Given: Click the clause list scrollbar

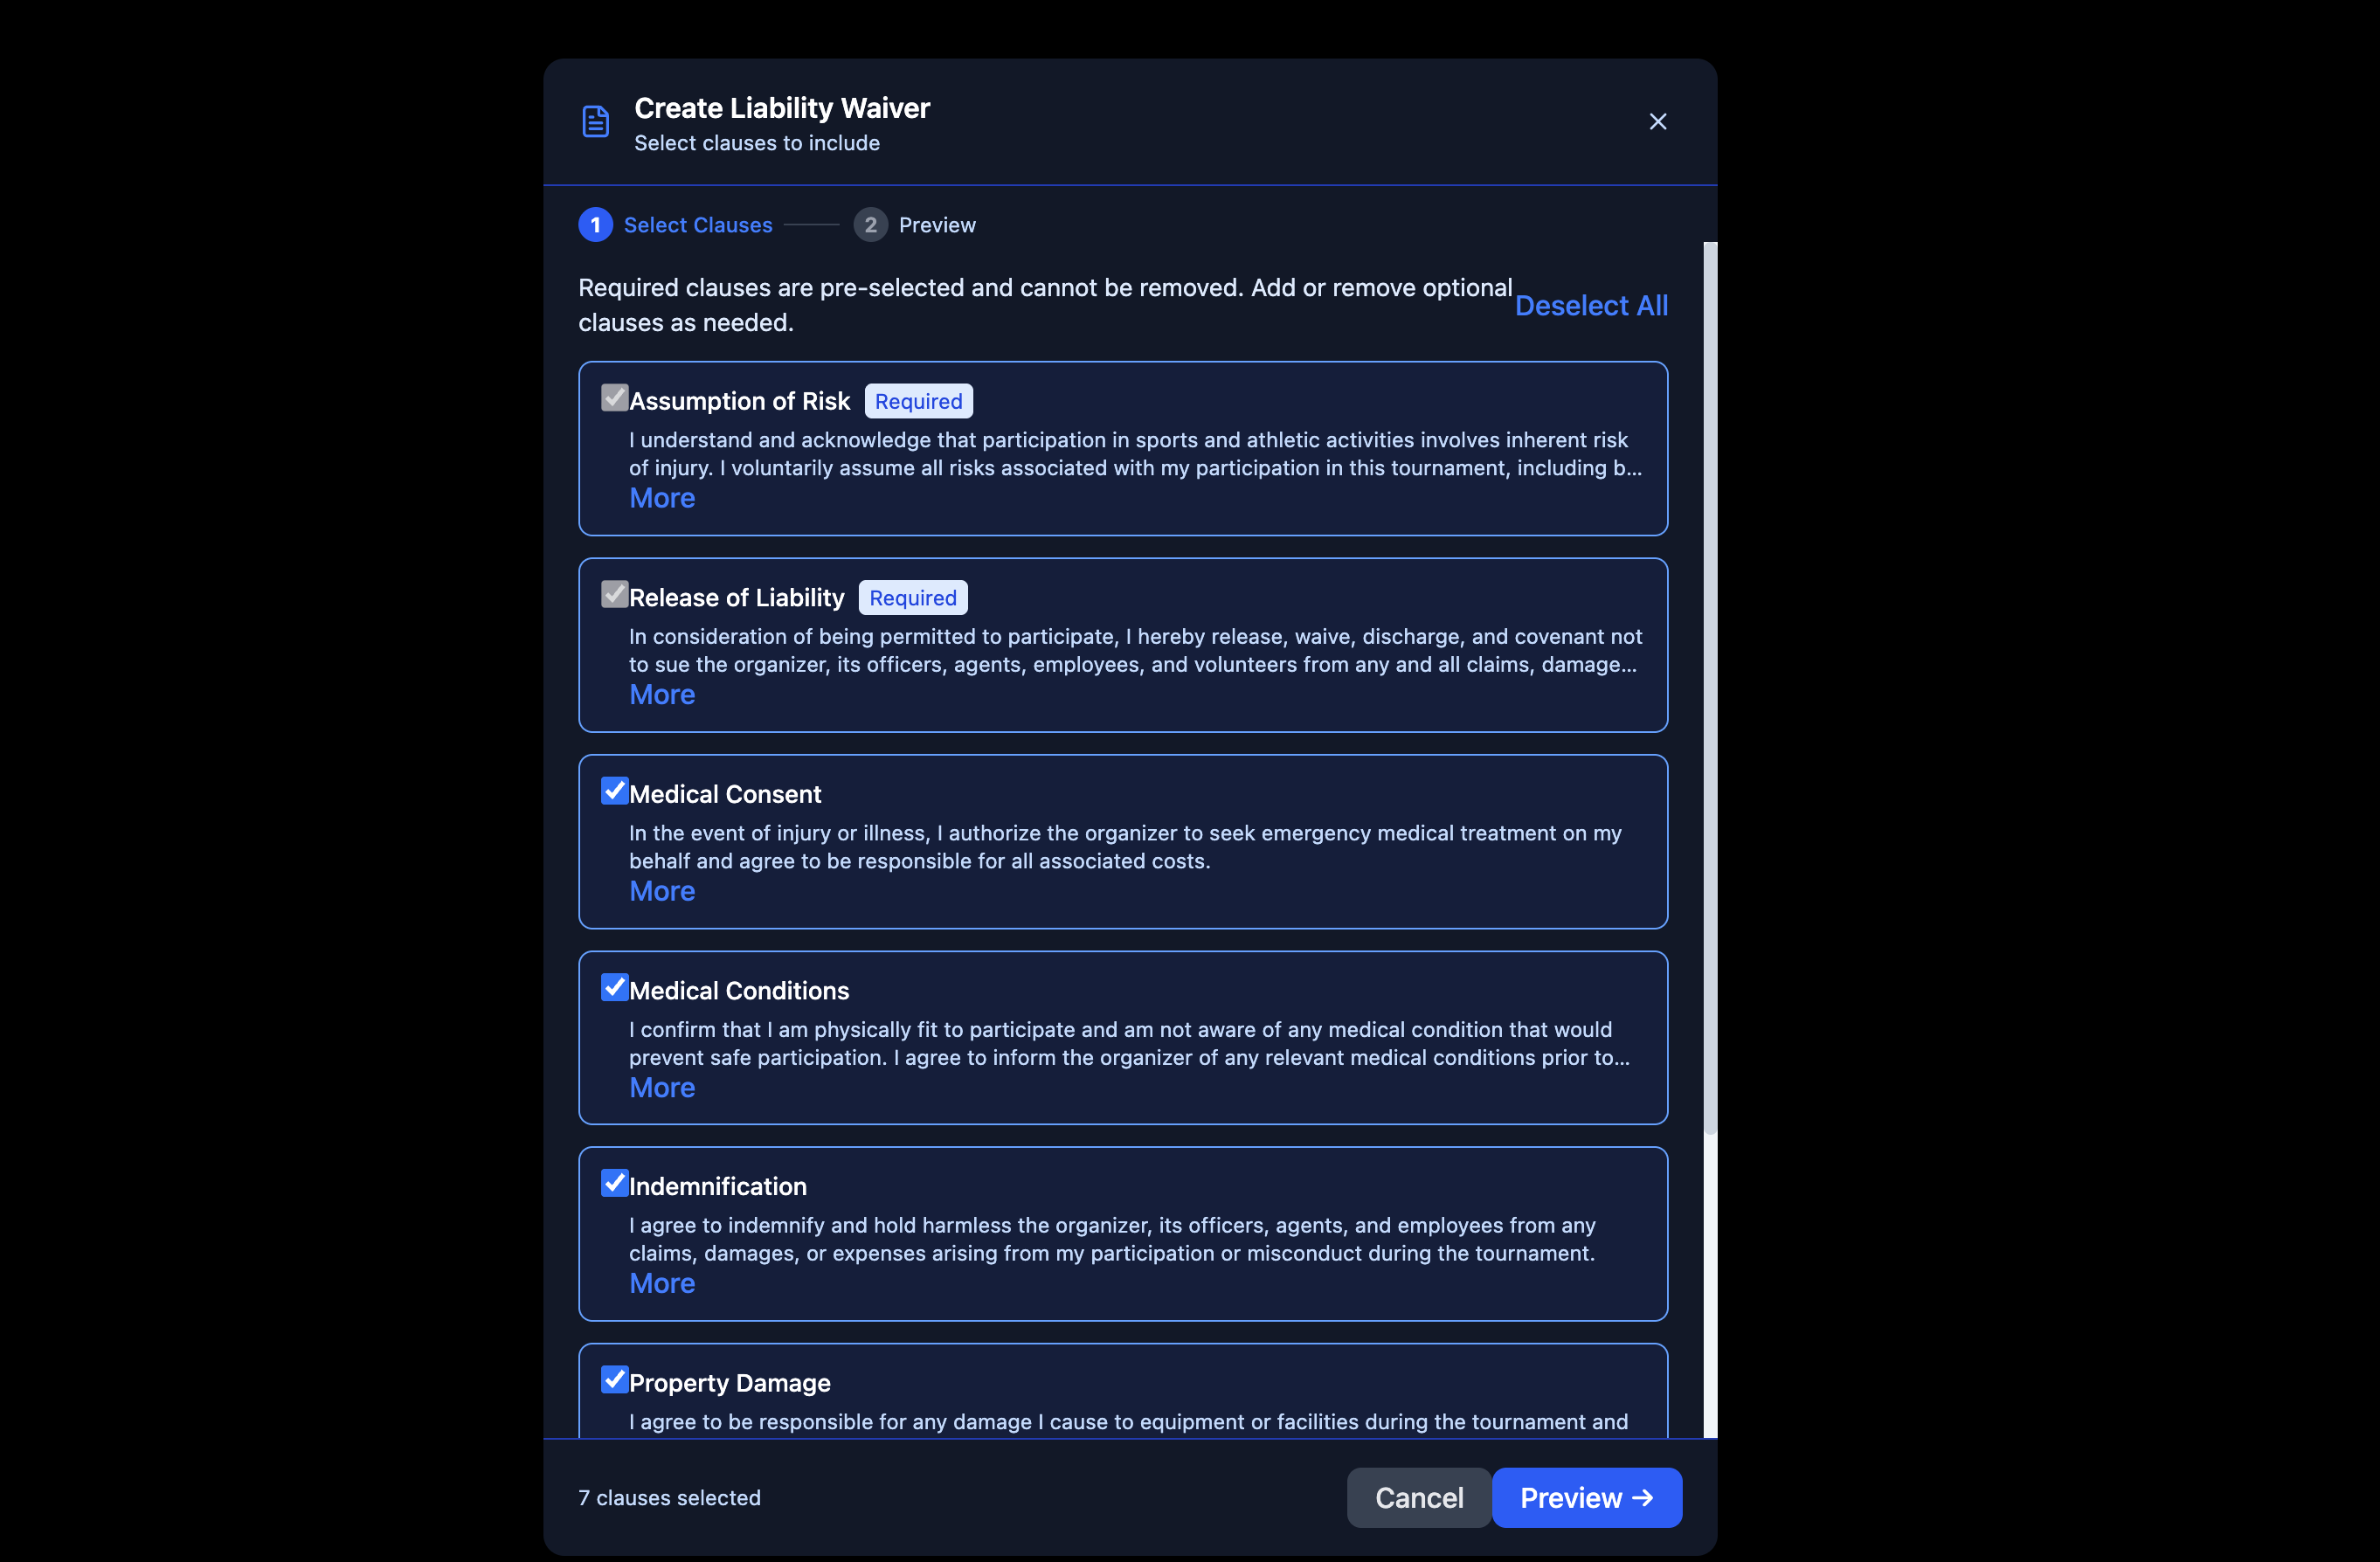Looking at the screenshot, I should tap(1710, 688).
